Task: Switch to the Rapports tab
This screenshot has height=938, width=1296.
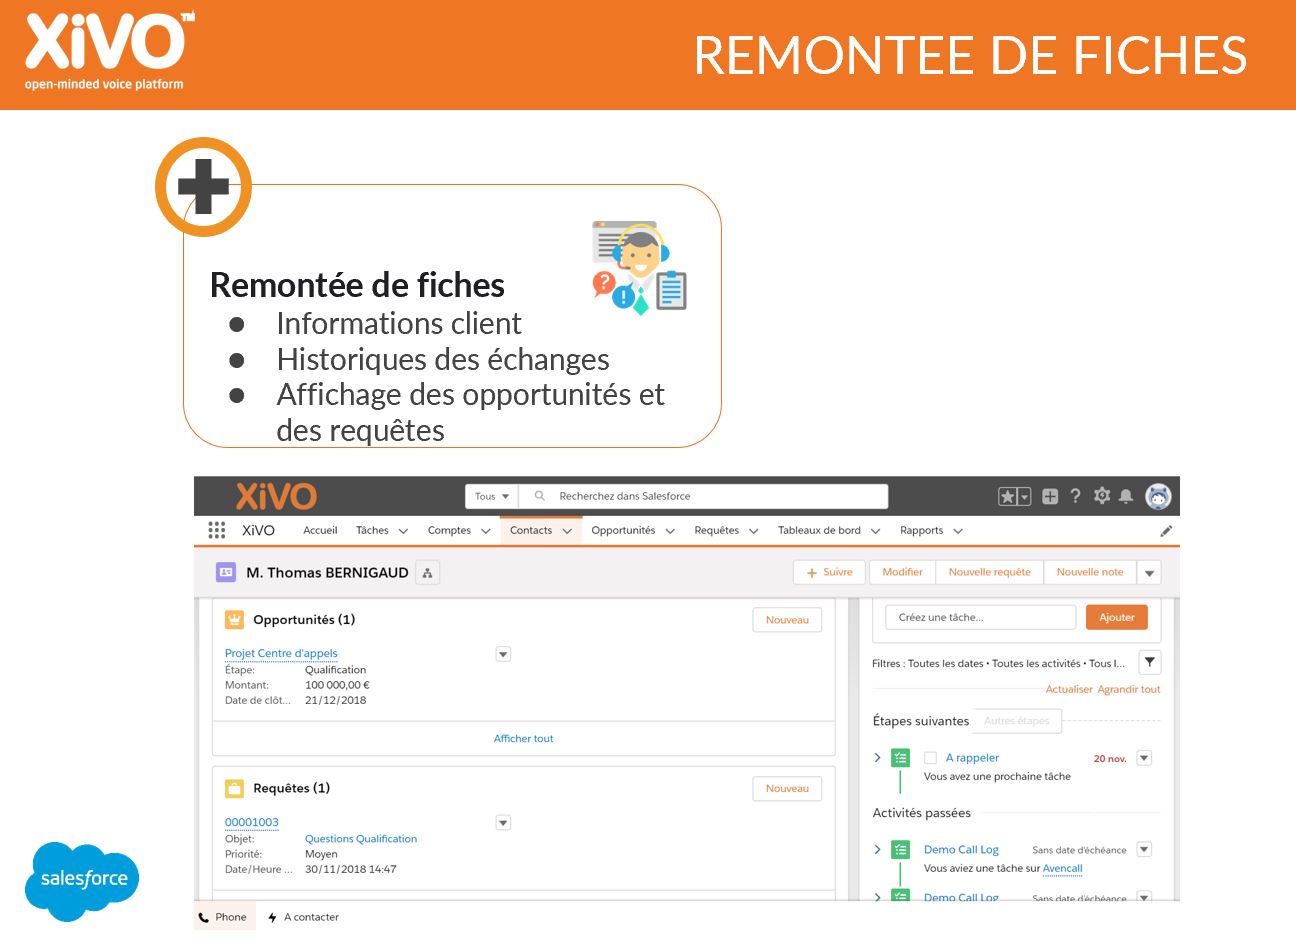Action: coord(921,531)
